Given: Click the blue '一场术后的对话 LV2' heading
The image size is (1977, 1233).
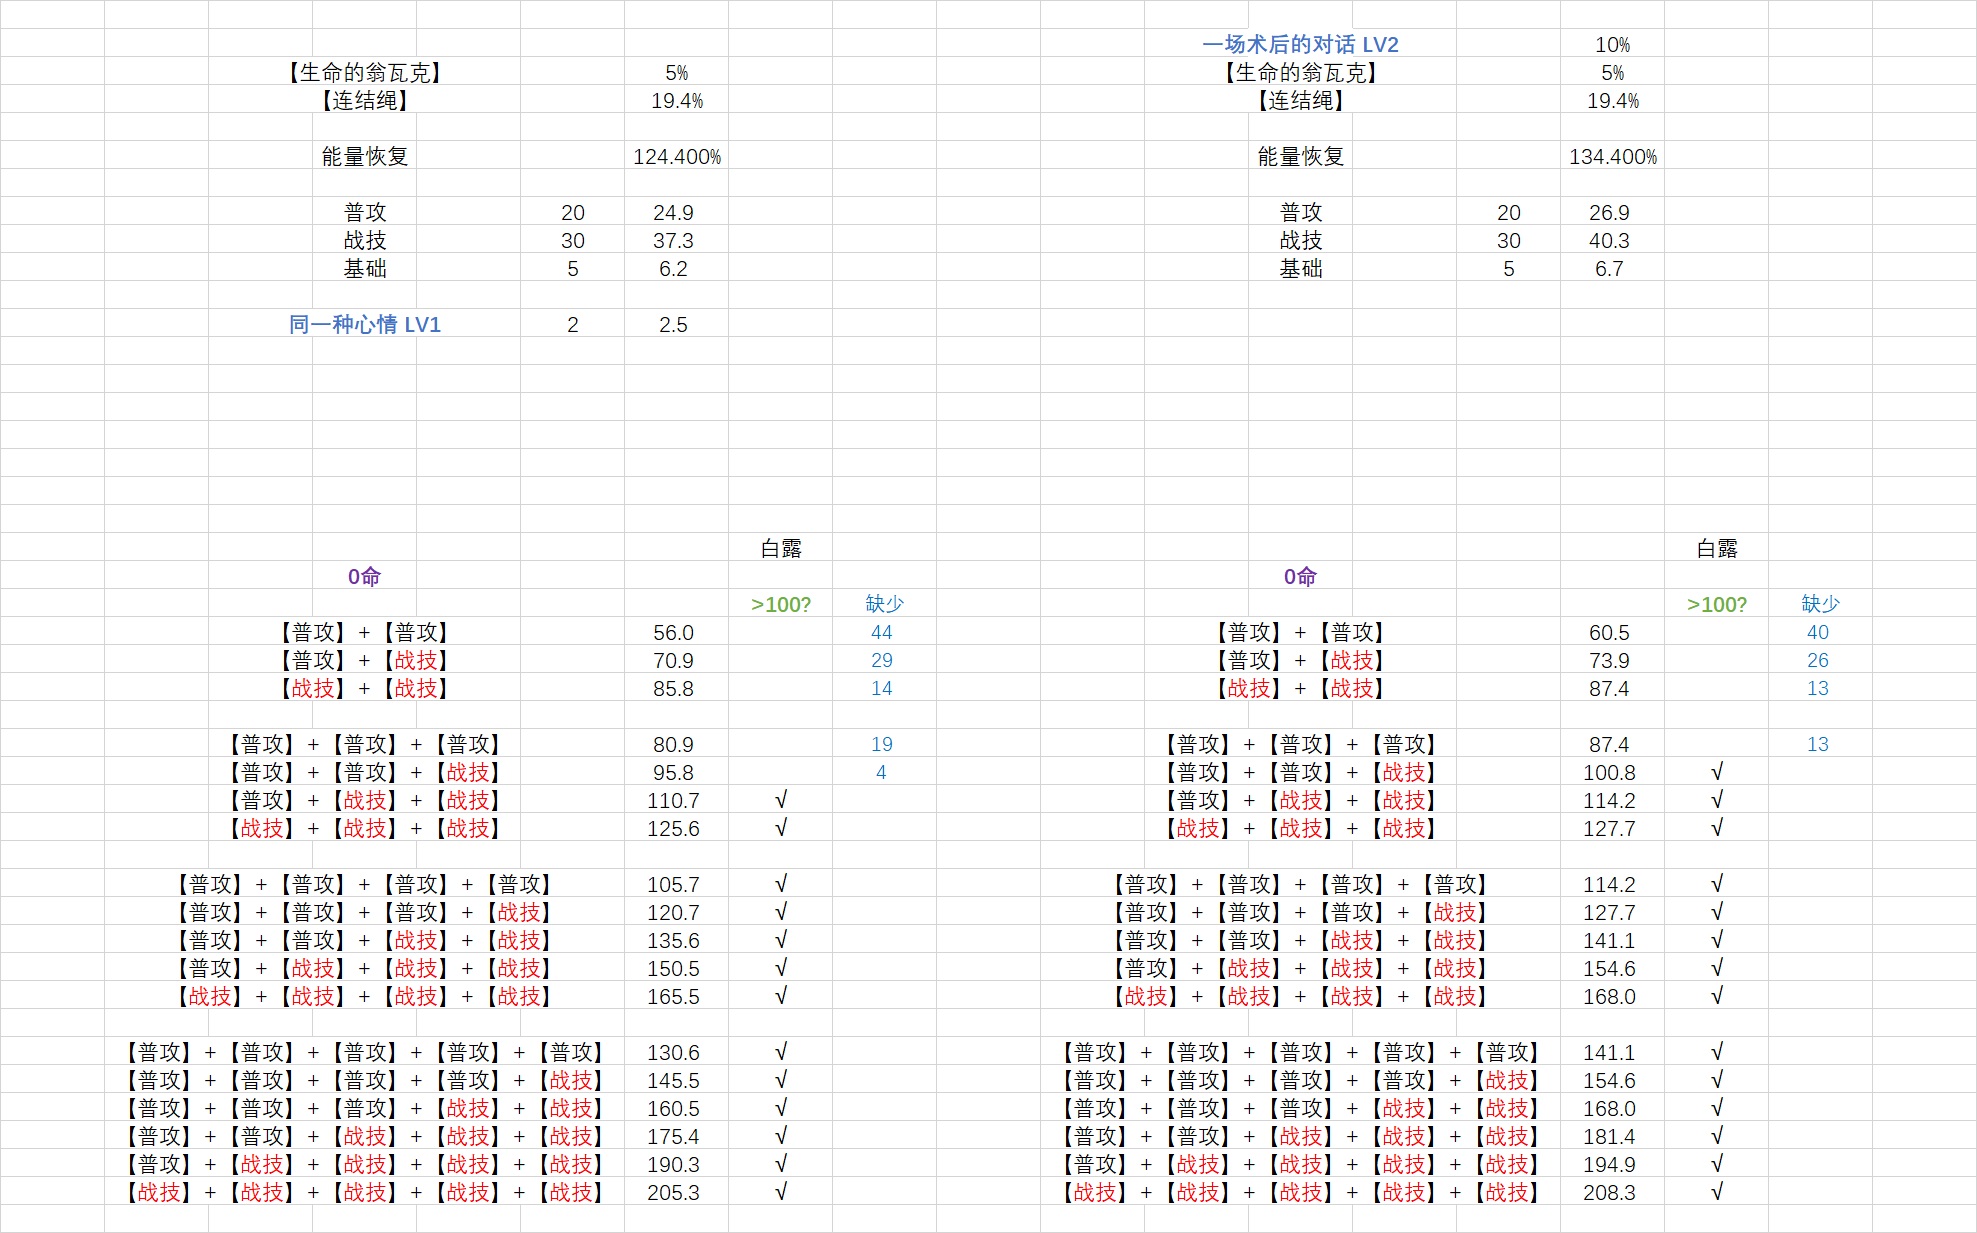Looking at the screenshot, I should pos(1299,44).
